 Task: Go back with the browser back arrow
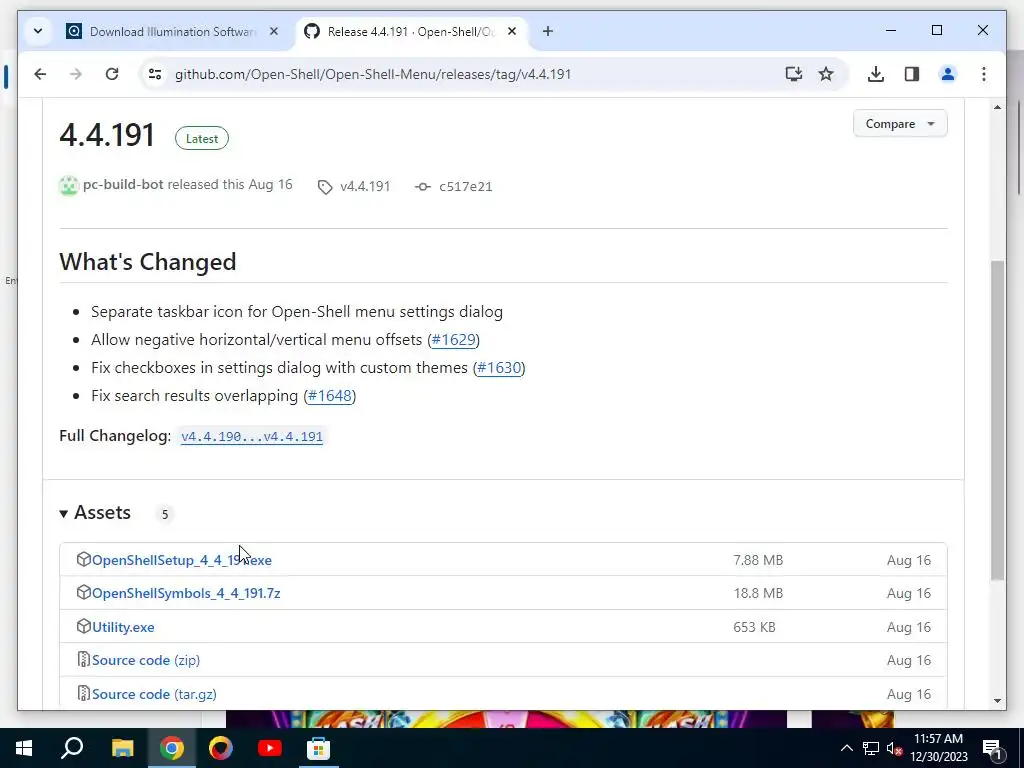40,74
